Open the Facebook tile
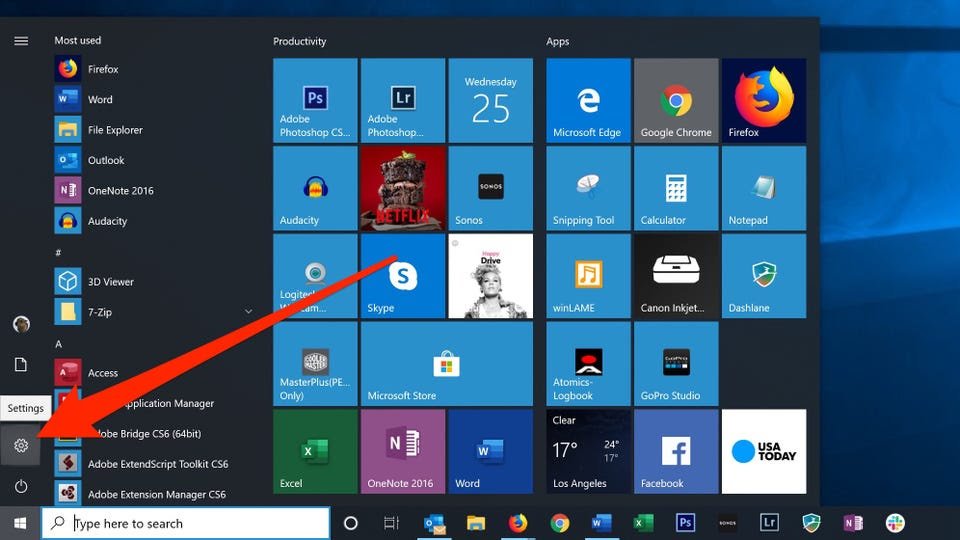960x540 pixels. [x=676, y=451]
